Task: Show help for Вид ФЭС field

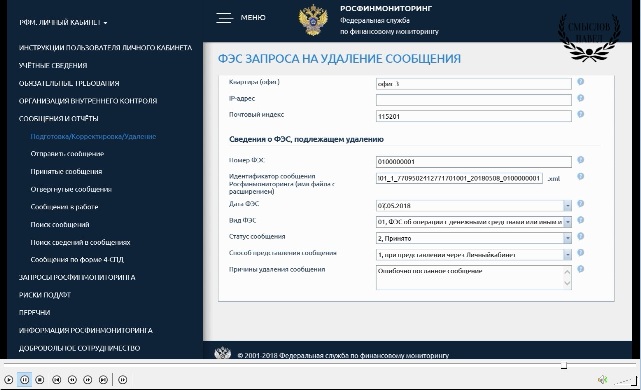Action: pos(580,220)
